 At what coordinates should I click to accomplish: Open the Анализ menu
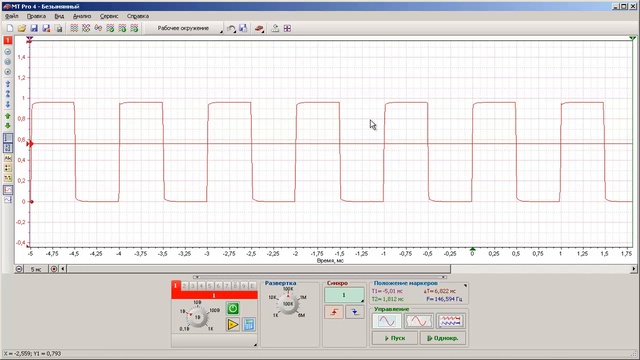point(82,16)
